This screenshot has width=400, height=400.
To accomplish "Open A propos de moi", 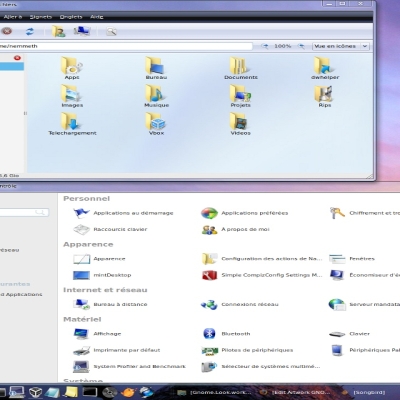I will [x=235, y=229].
